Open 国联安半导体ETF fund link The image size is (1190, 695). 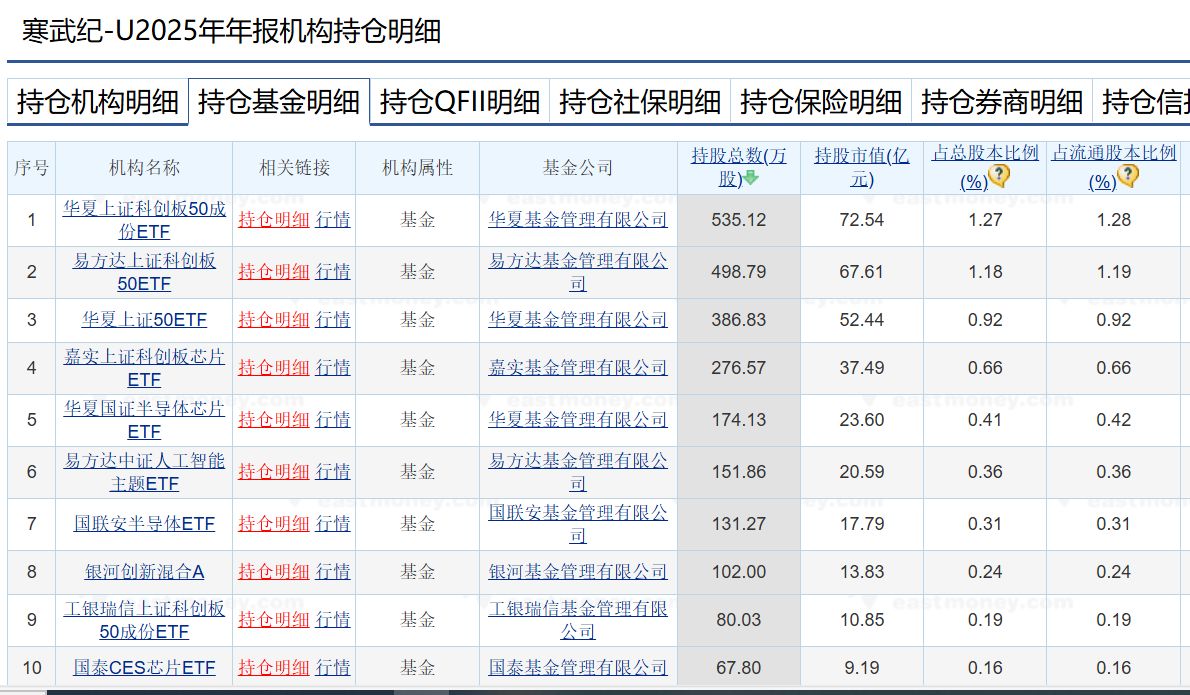point(144,524)
